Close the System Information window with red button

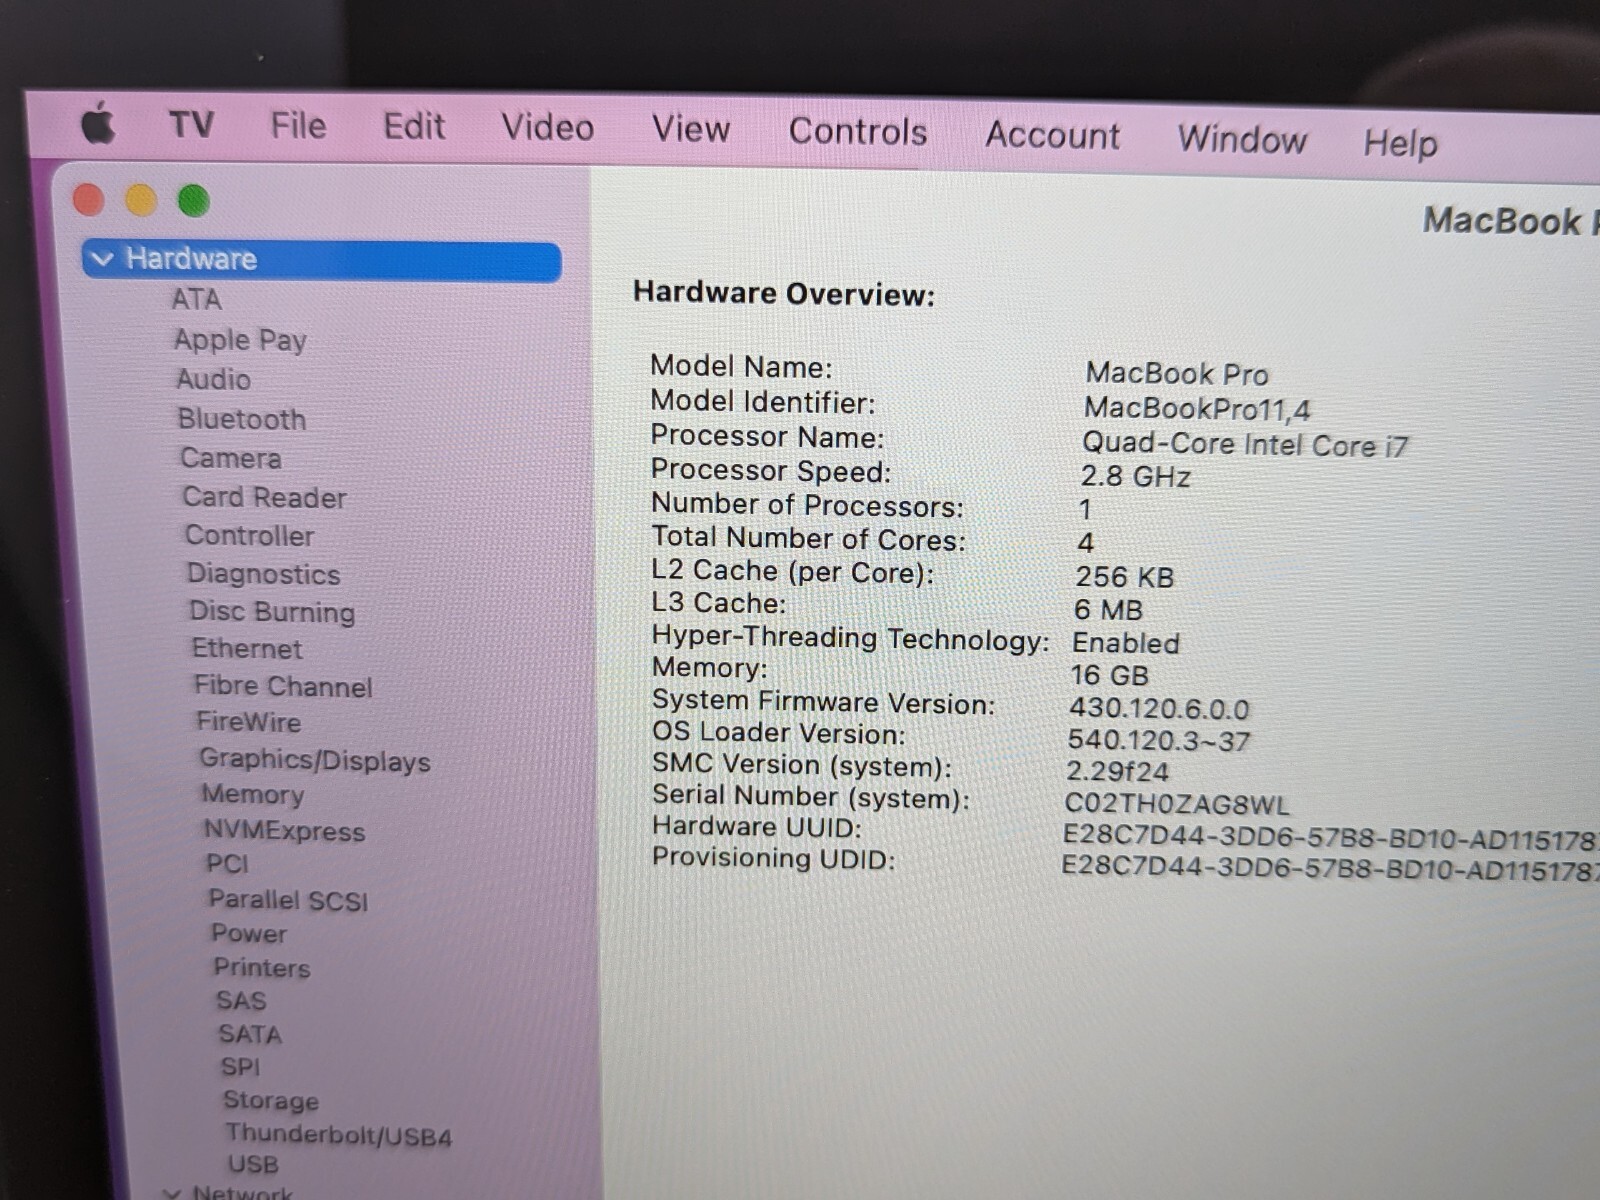(89, 200)
